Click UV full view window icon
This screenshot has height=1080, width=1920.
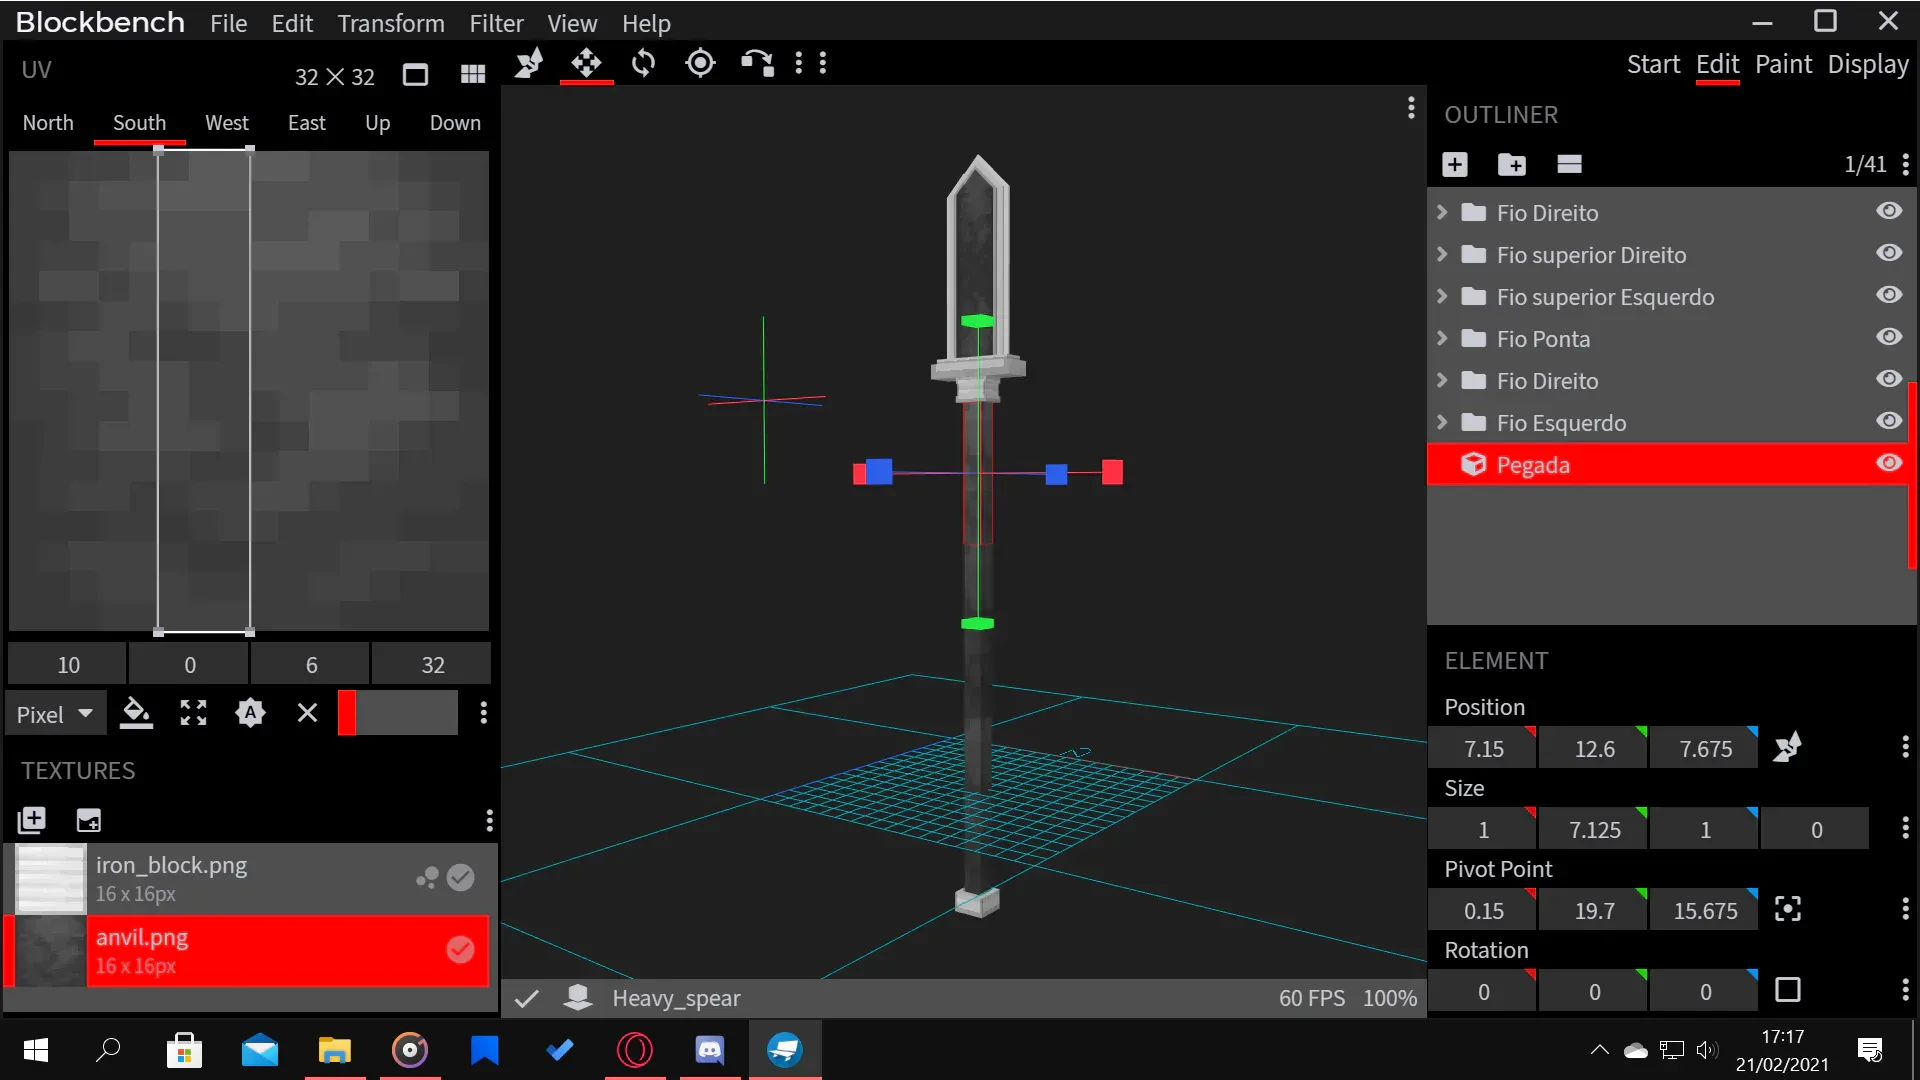415,75
